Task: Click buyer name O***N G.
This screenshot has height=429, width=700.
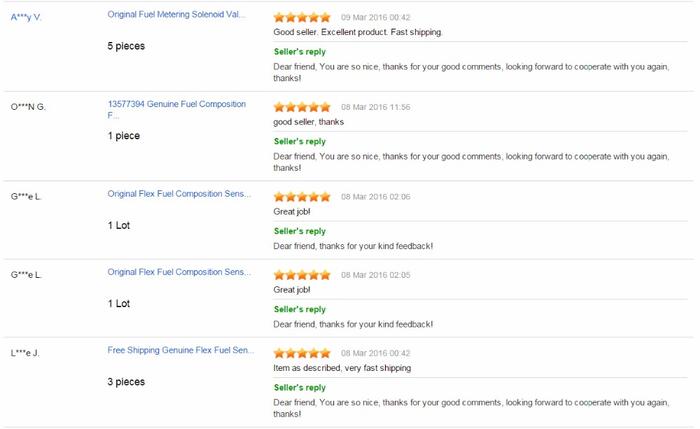Action: 28,107
